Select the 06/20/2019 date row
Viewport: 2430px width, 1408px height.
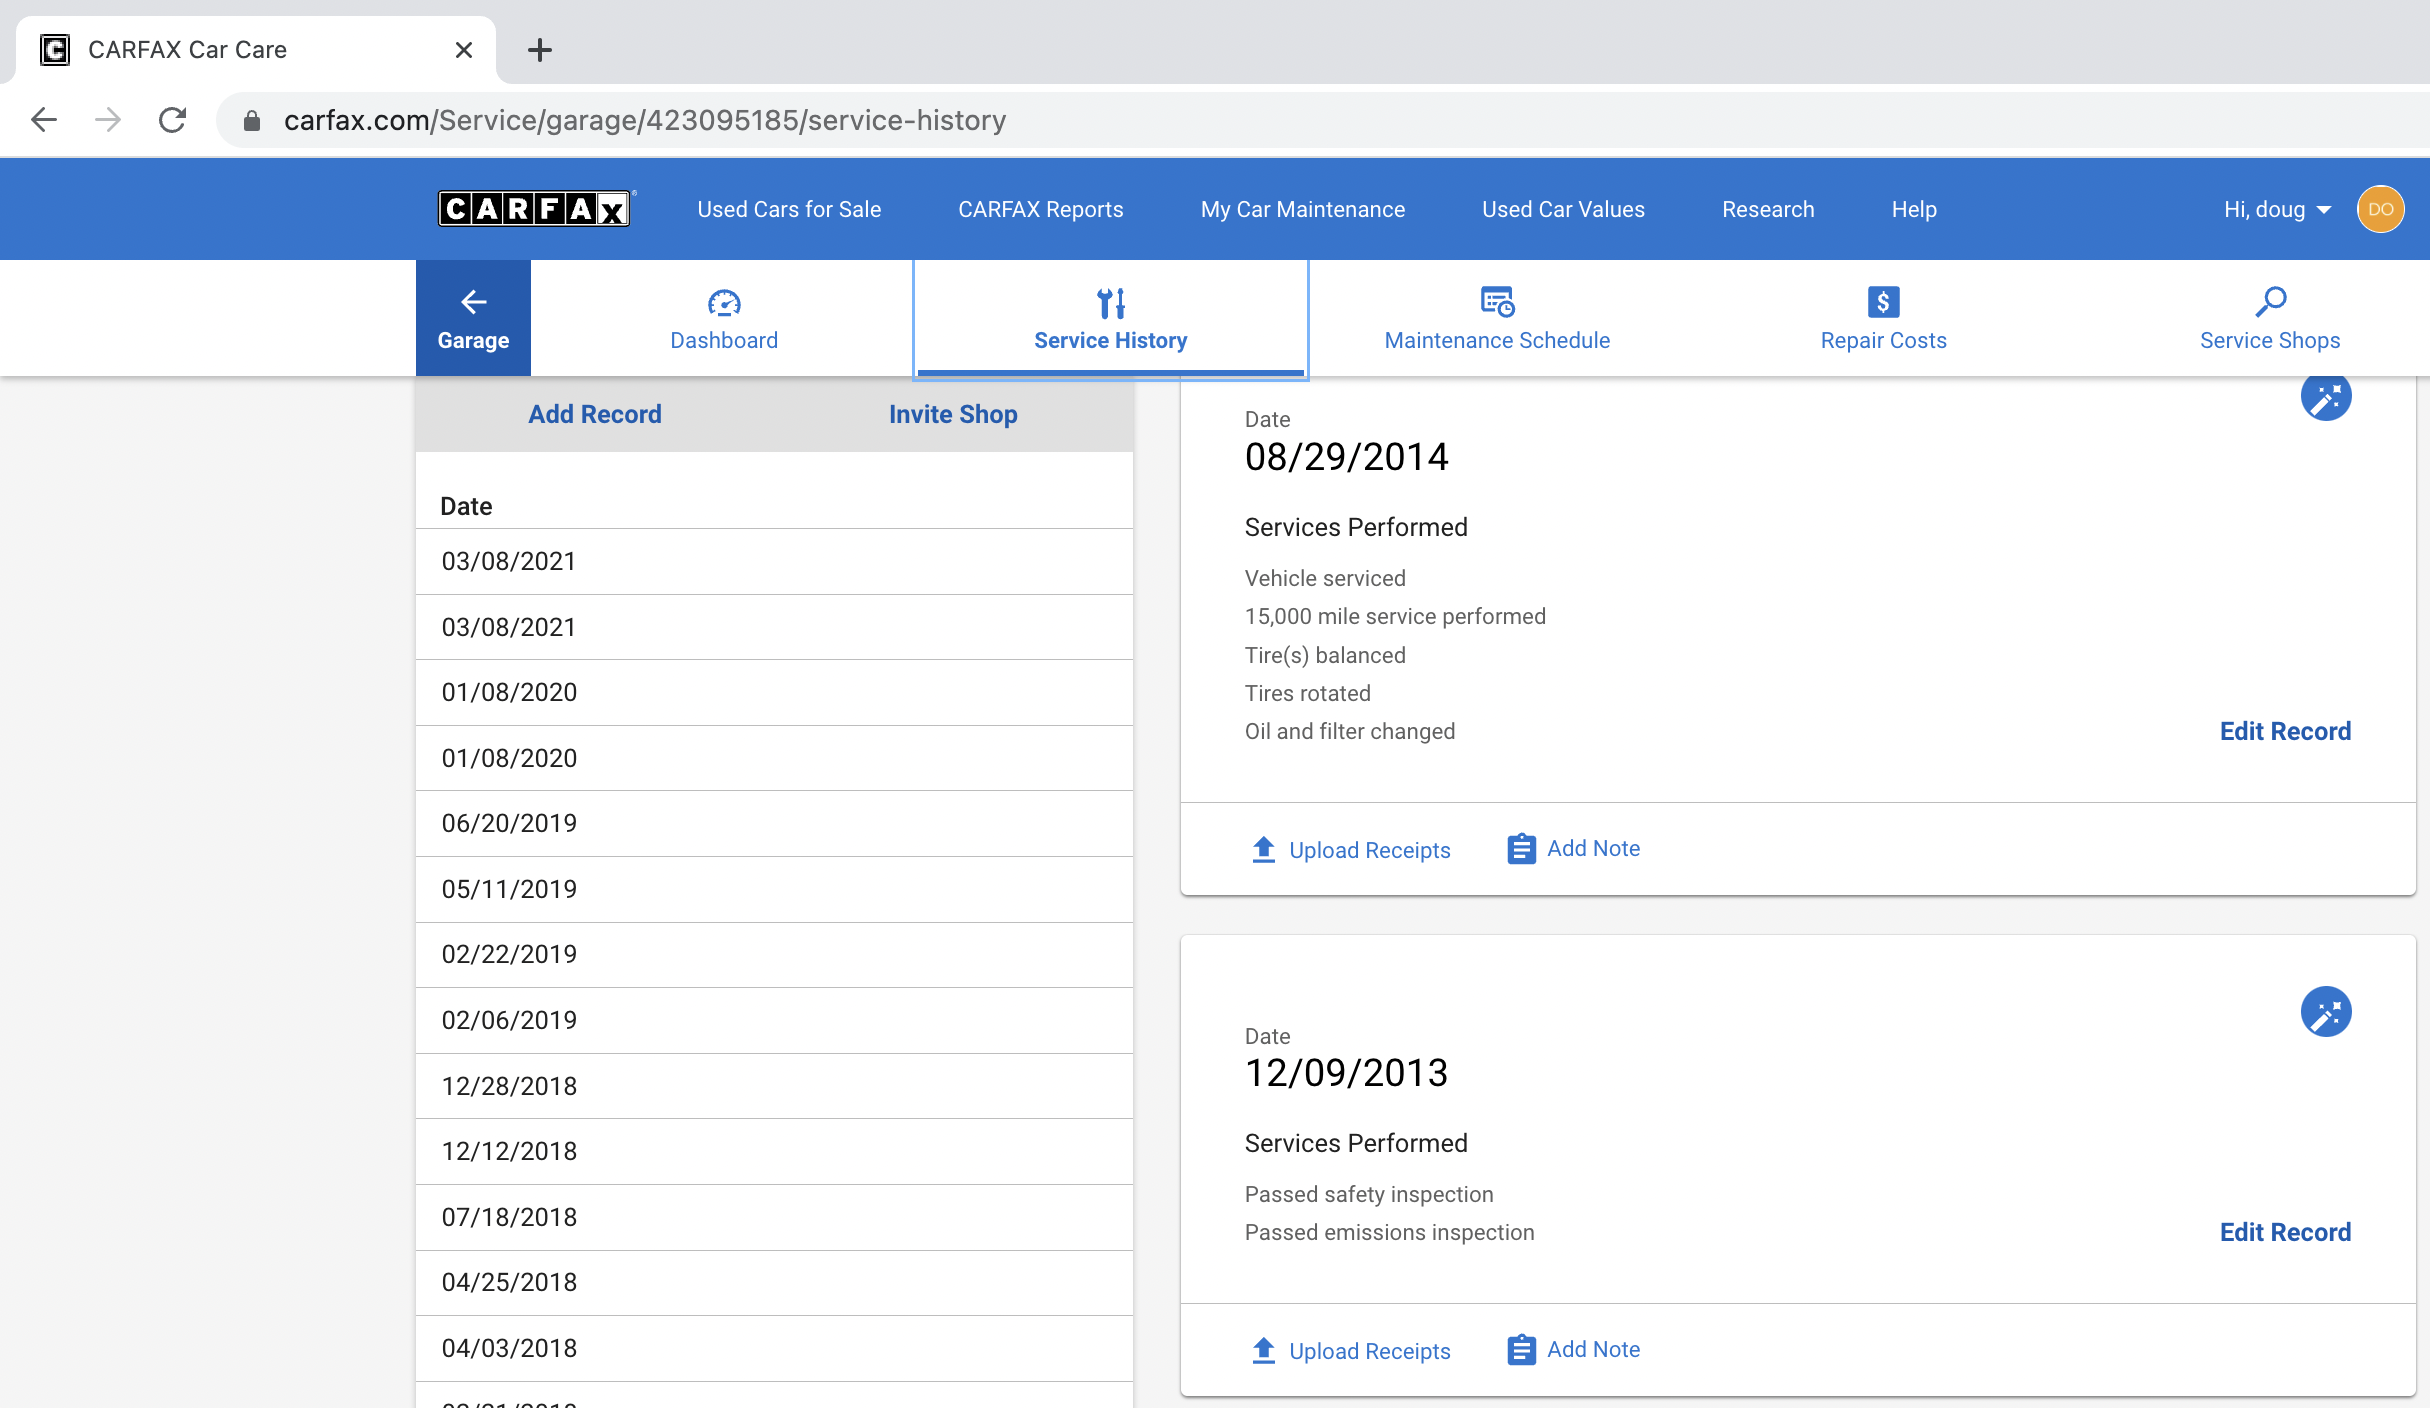pyautogui.click(x=774, y=824)
